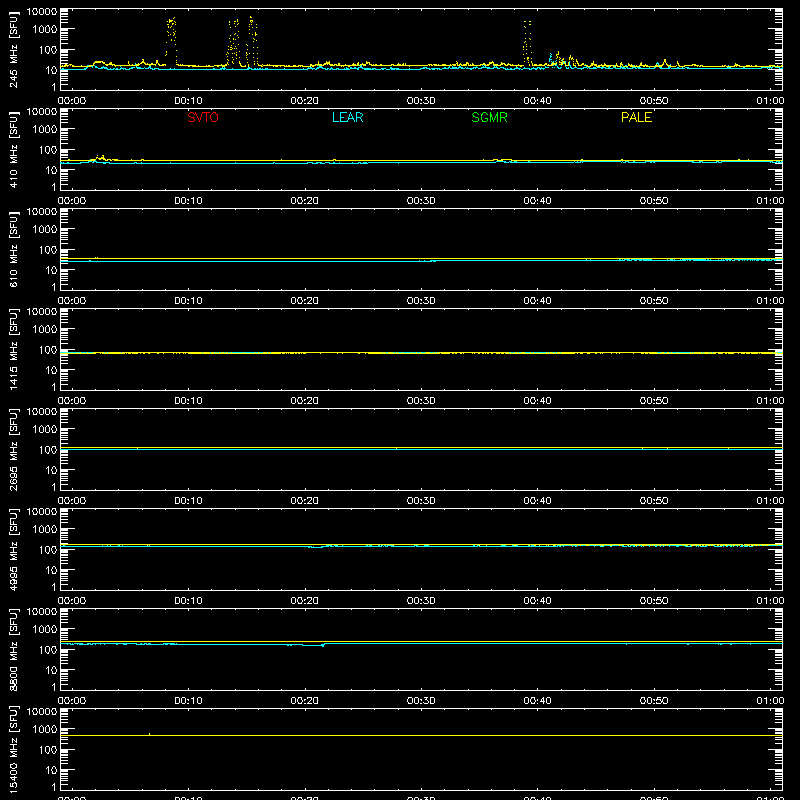This screenshot has height=800, width=800.
Task: Click the 10000 y-axis label of 245 MHz plot
Action: (42, 12)
